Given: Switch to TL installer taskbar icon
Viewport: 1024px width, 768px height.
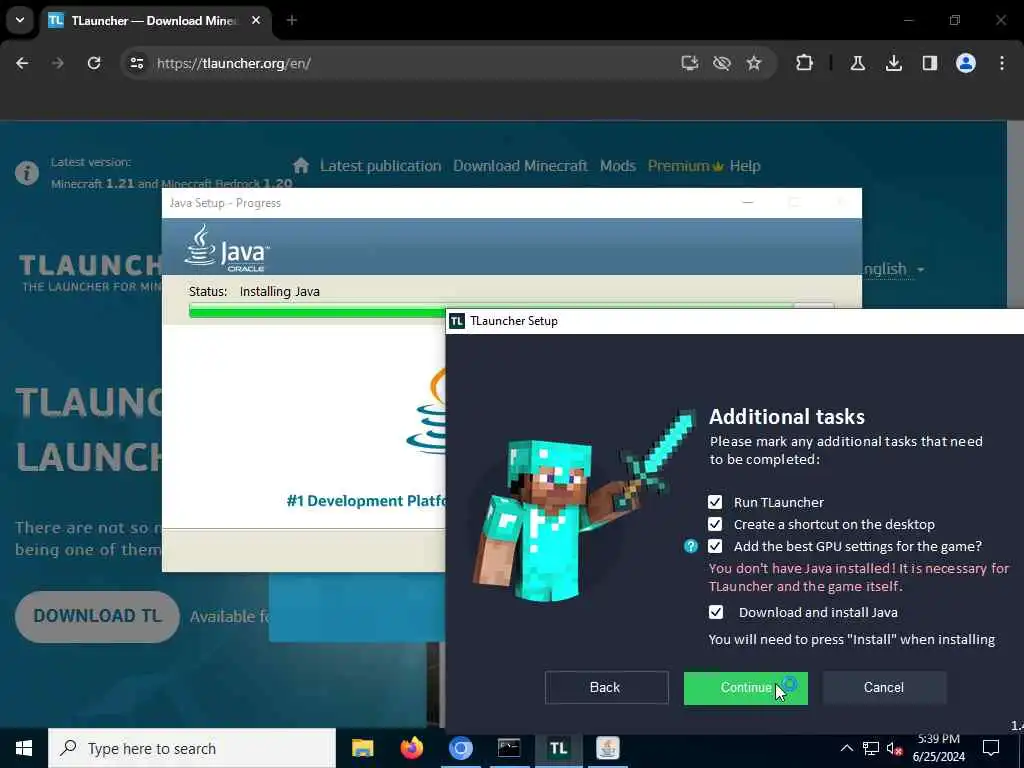Looking at the screenshot, I should 558,748.
